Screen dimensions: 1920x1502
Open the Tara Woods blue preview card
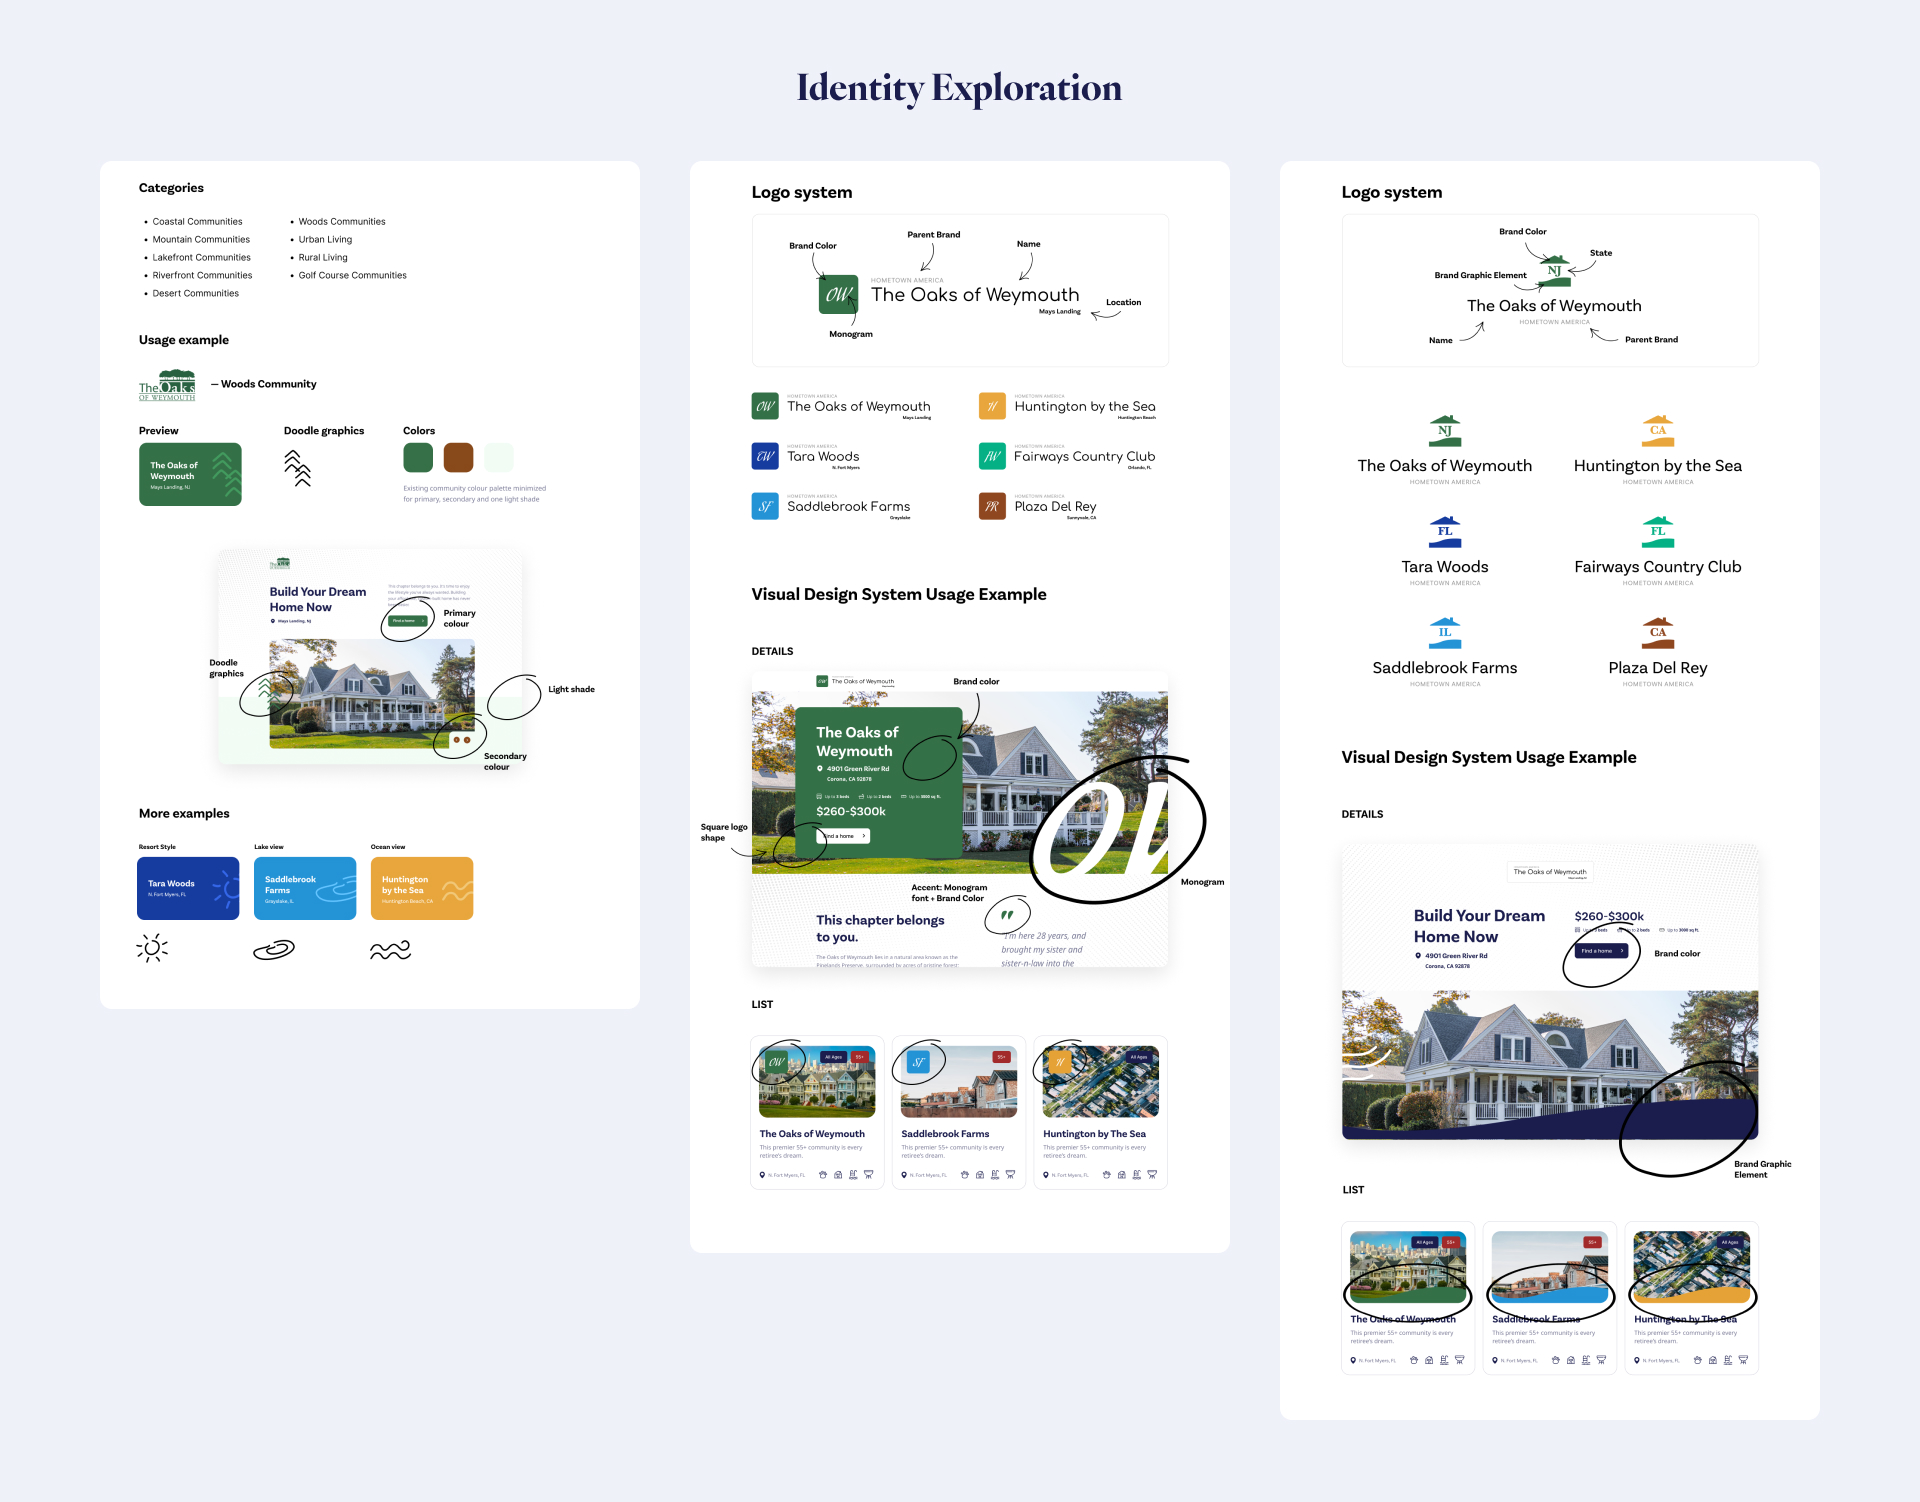(x=188, y=888)
